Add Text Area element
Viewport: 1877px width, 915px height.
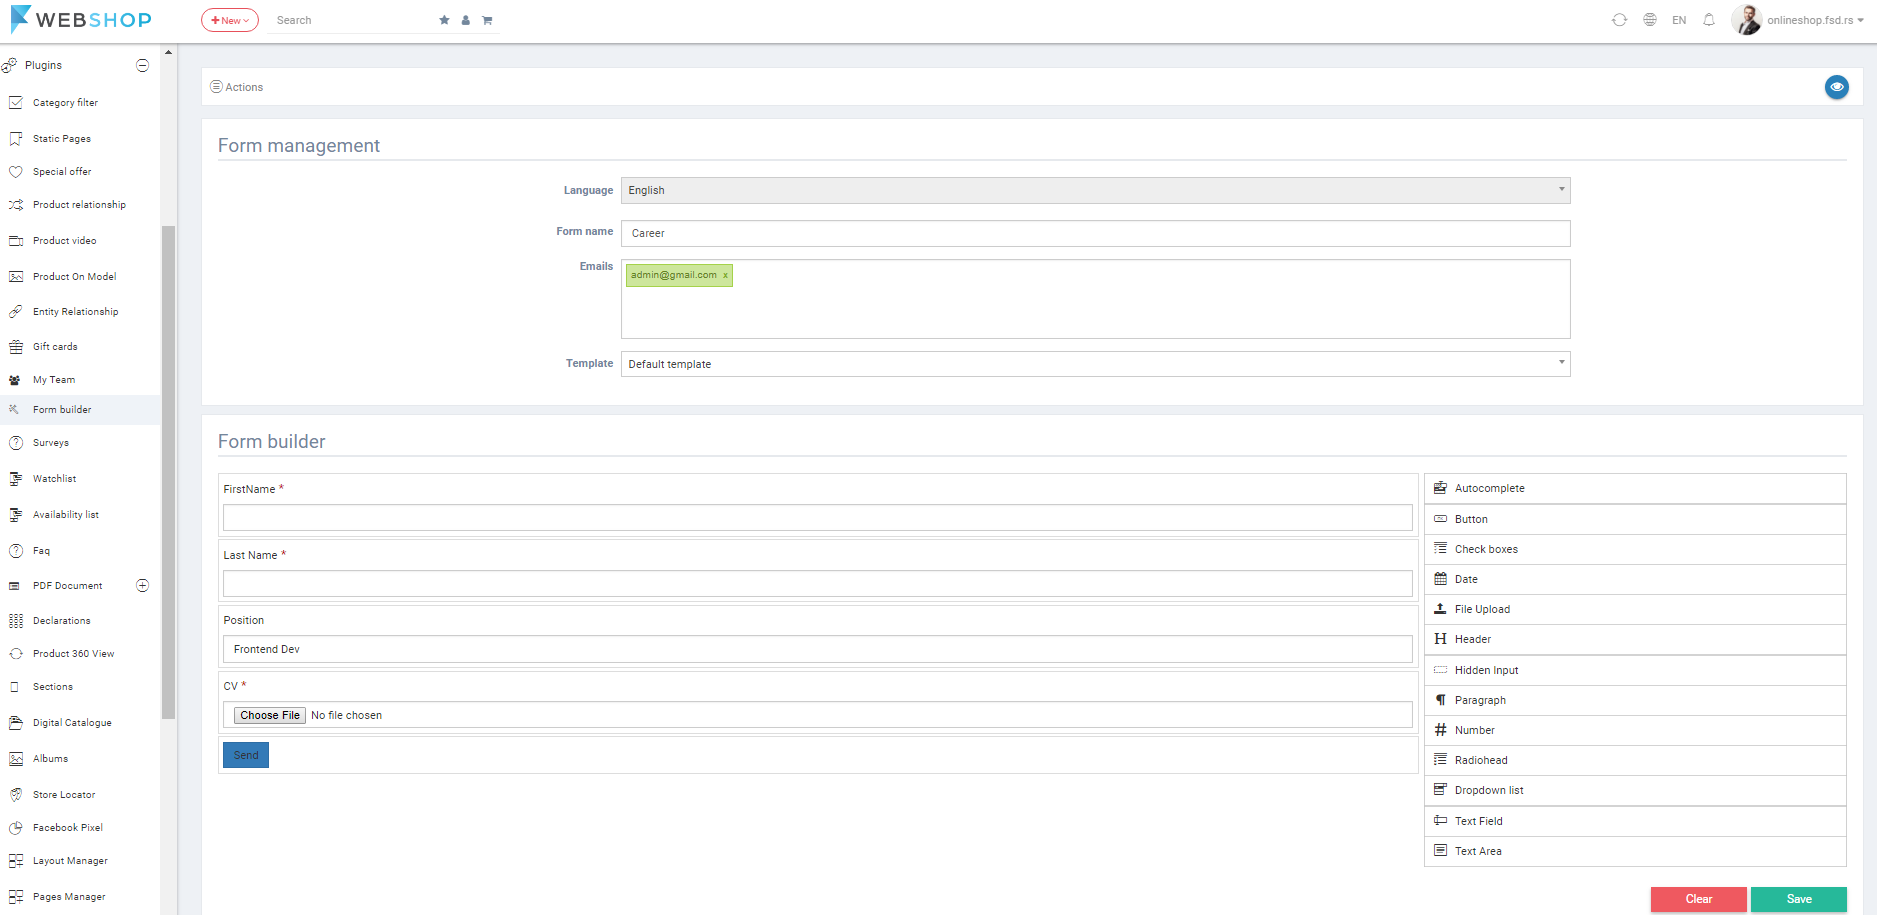coord(1635,851)
